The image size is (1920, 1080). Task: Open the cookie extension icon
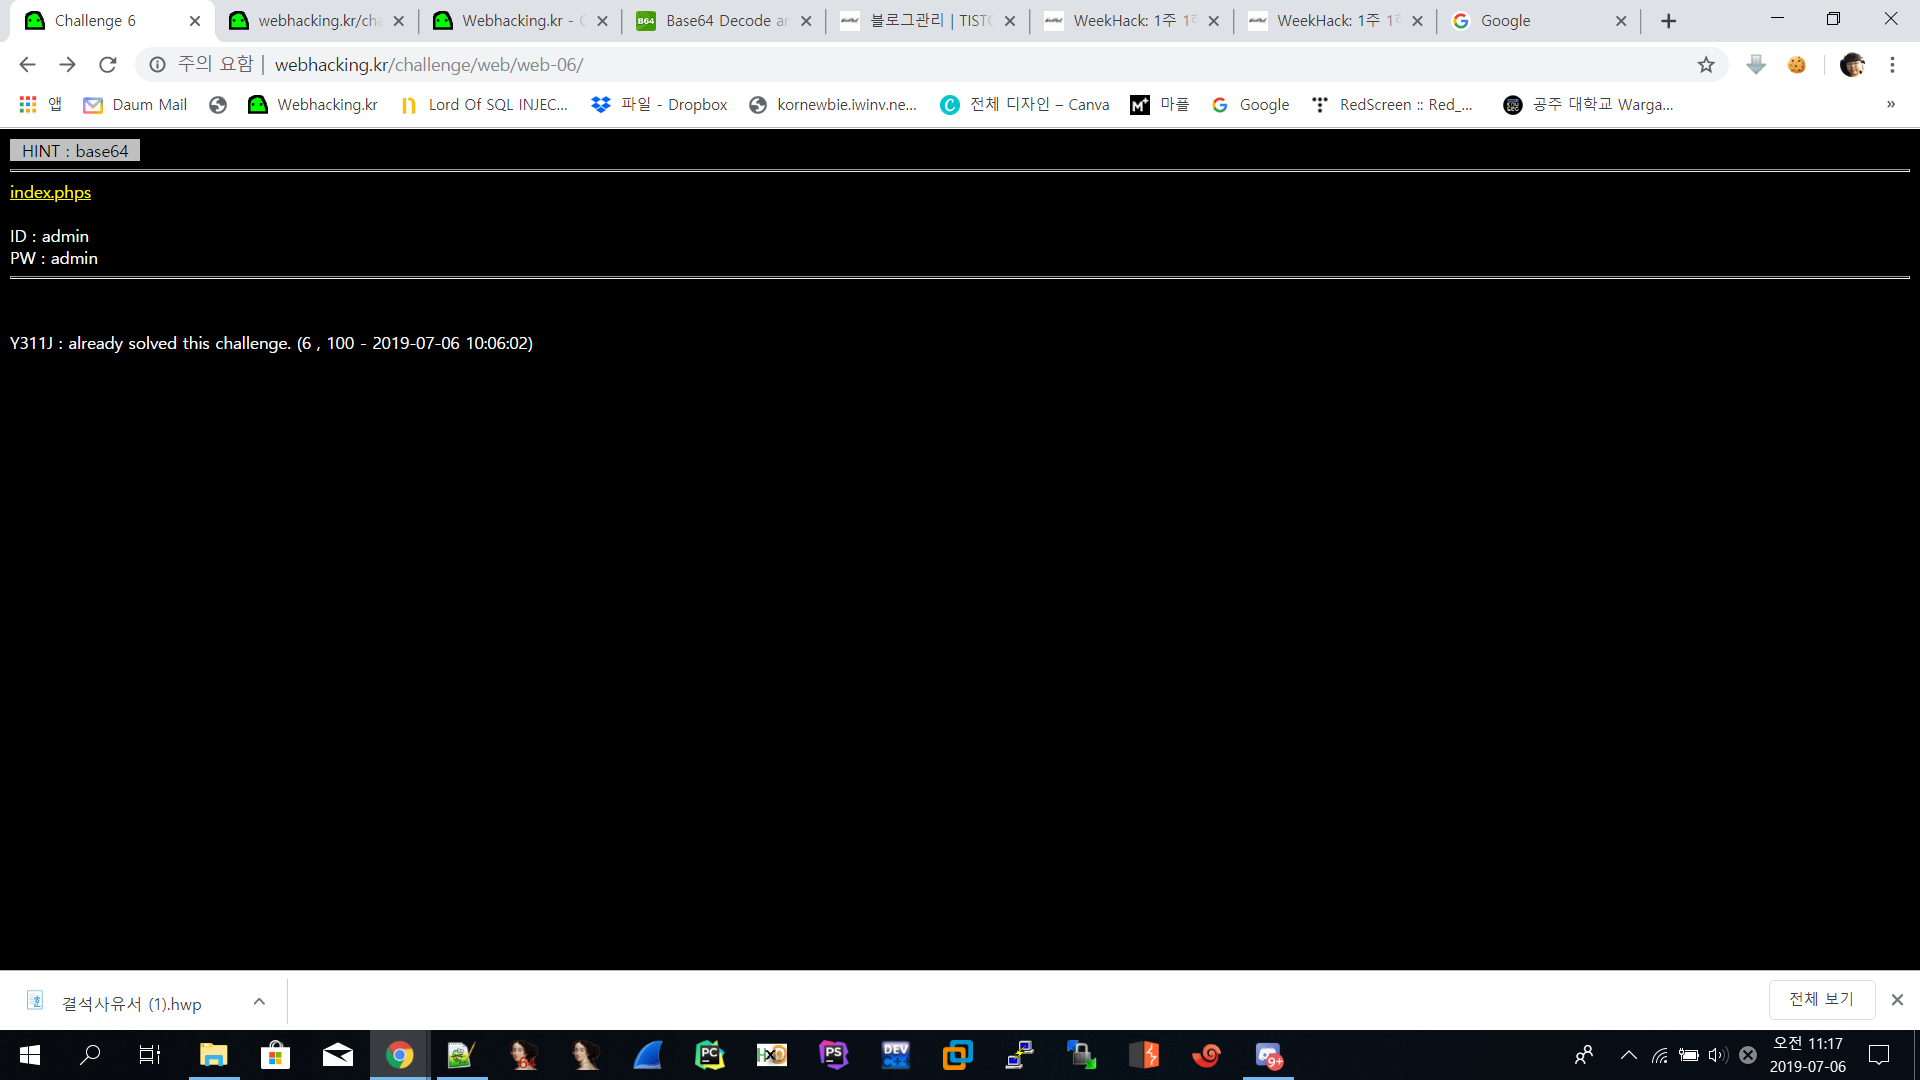pyautogui.click(x=1797, y=65)
